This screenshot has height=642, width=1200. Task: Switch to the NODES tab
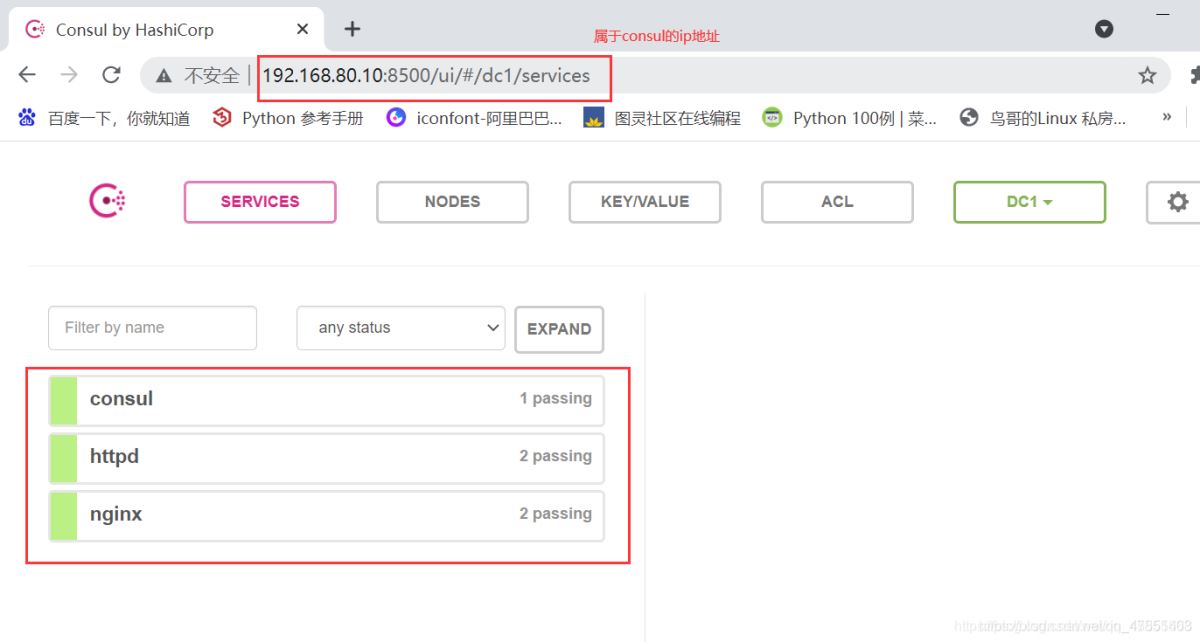point(452,201)
